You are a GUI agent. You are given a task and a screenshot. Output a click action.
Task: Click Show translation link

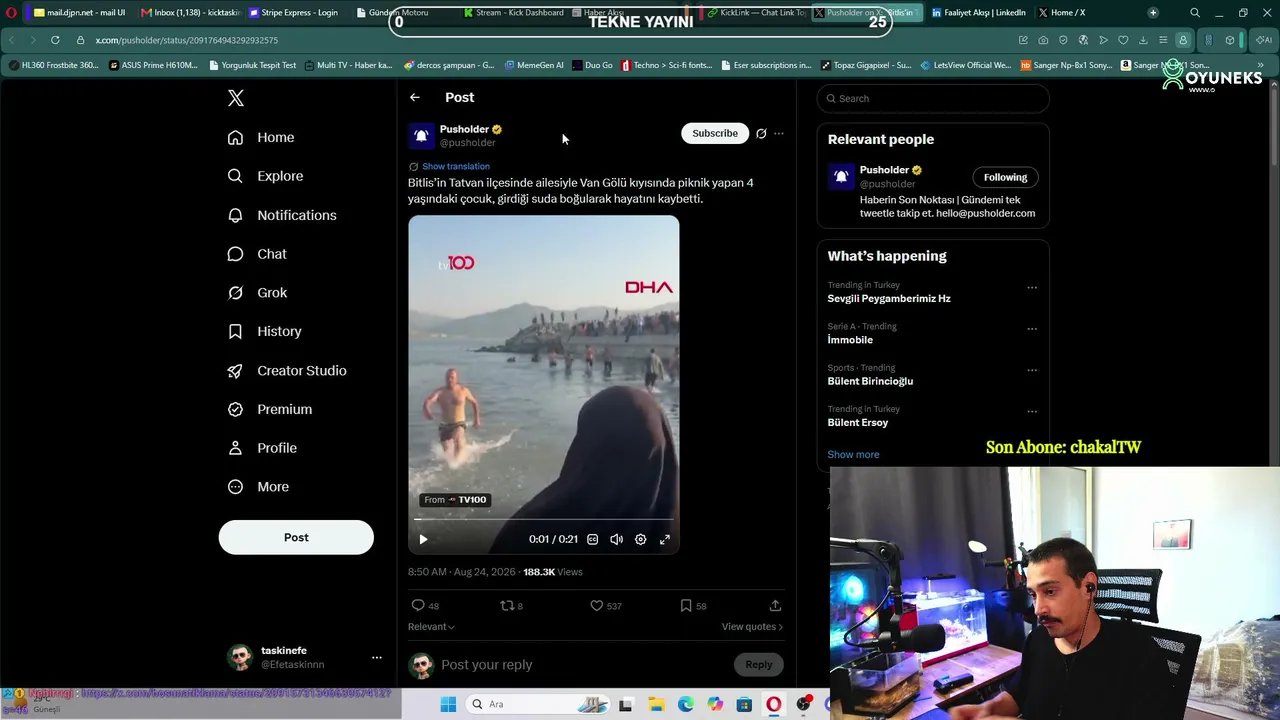[x=456, y=166]
